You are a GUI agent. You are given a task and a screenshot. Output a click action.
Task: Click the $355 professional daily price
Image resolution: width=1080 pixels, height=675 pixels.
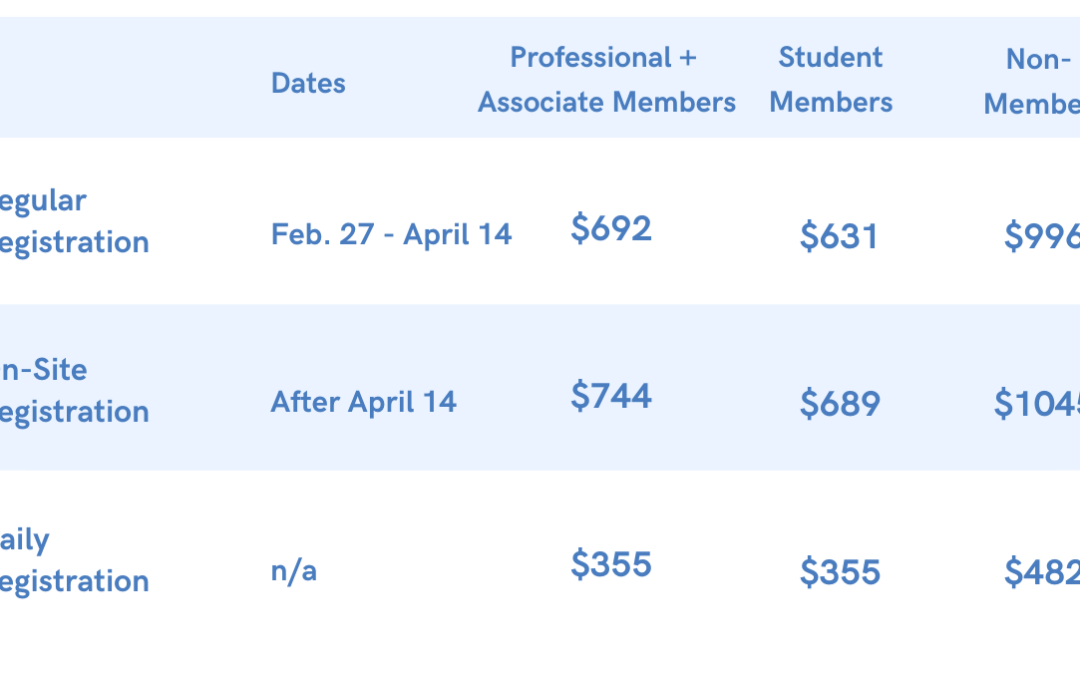coord(611,565)
